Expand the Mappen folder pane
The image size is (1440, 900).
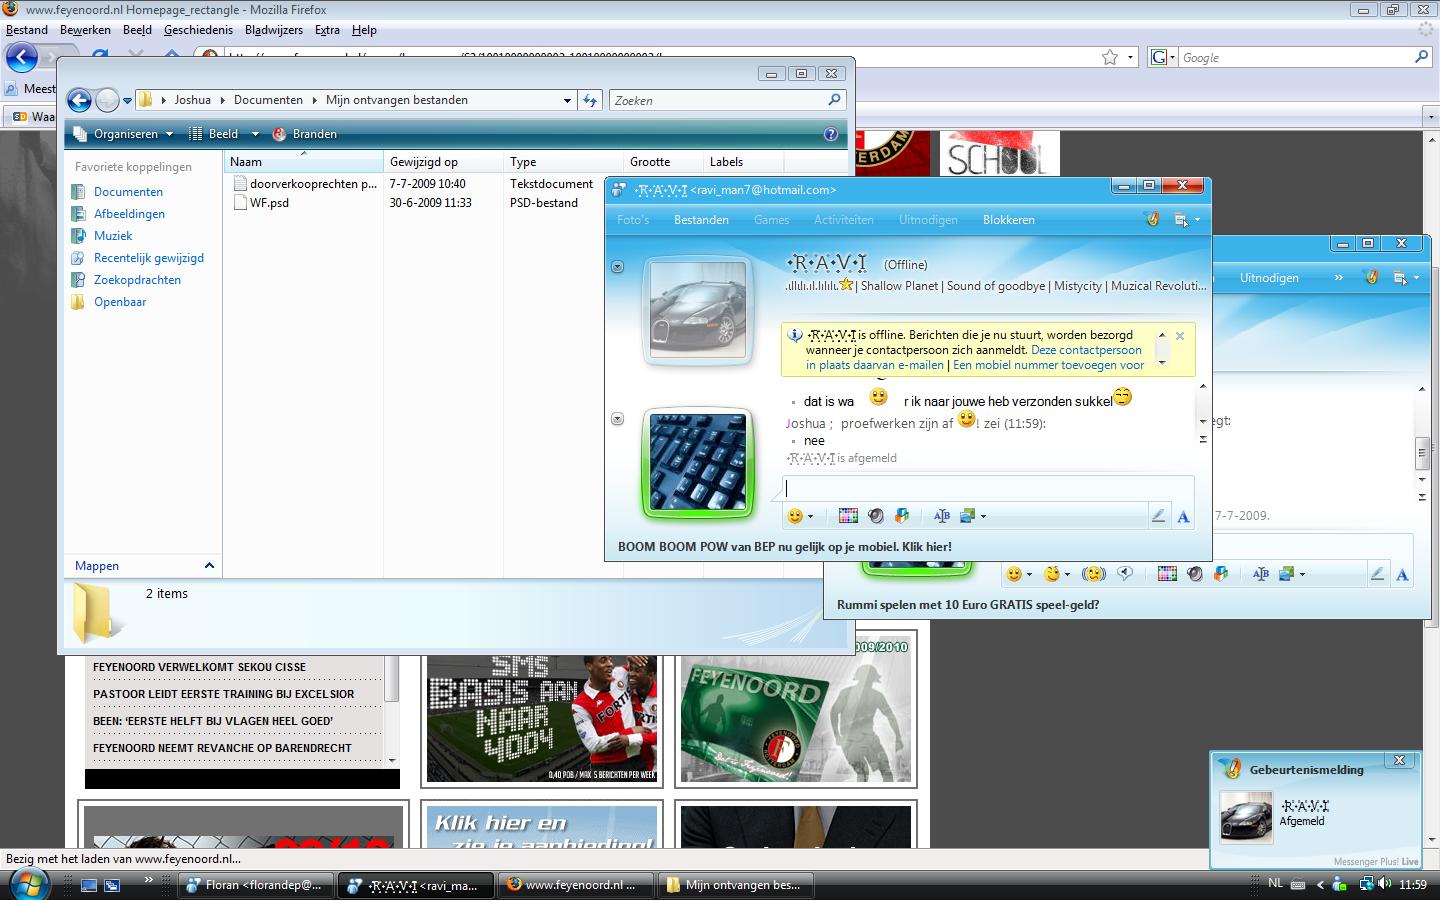coord(209,566)
